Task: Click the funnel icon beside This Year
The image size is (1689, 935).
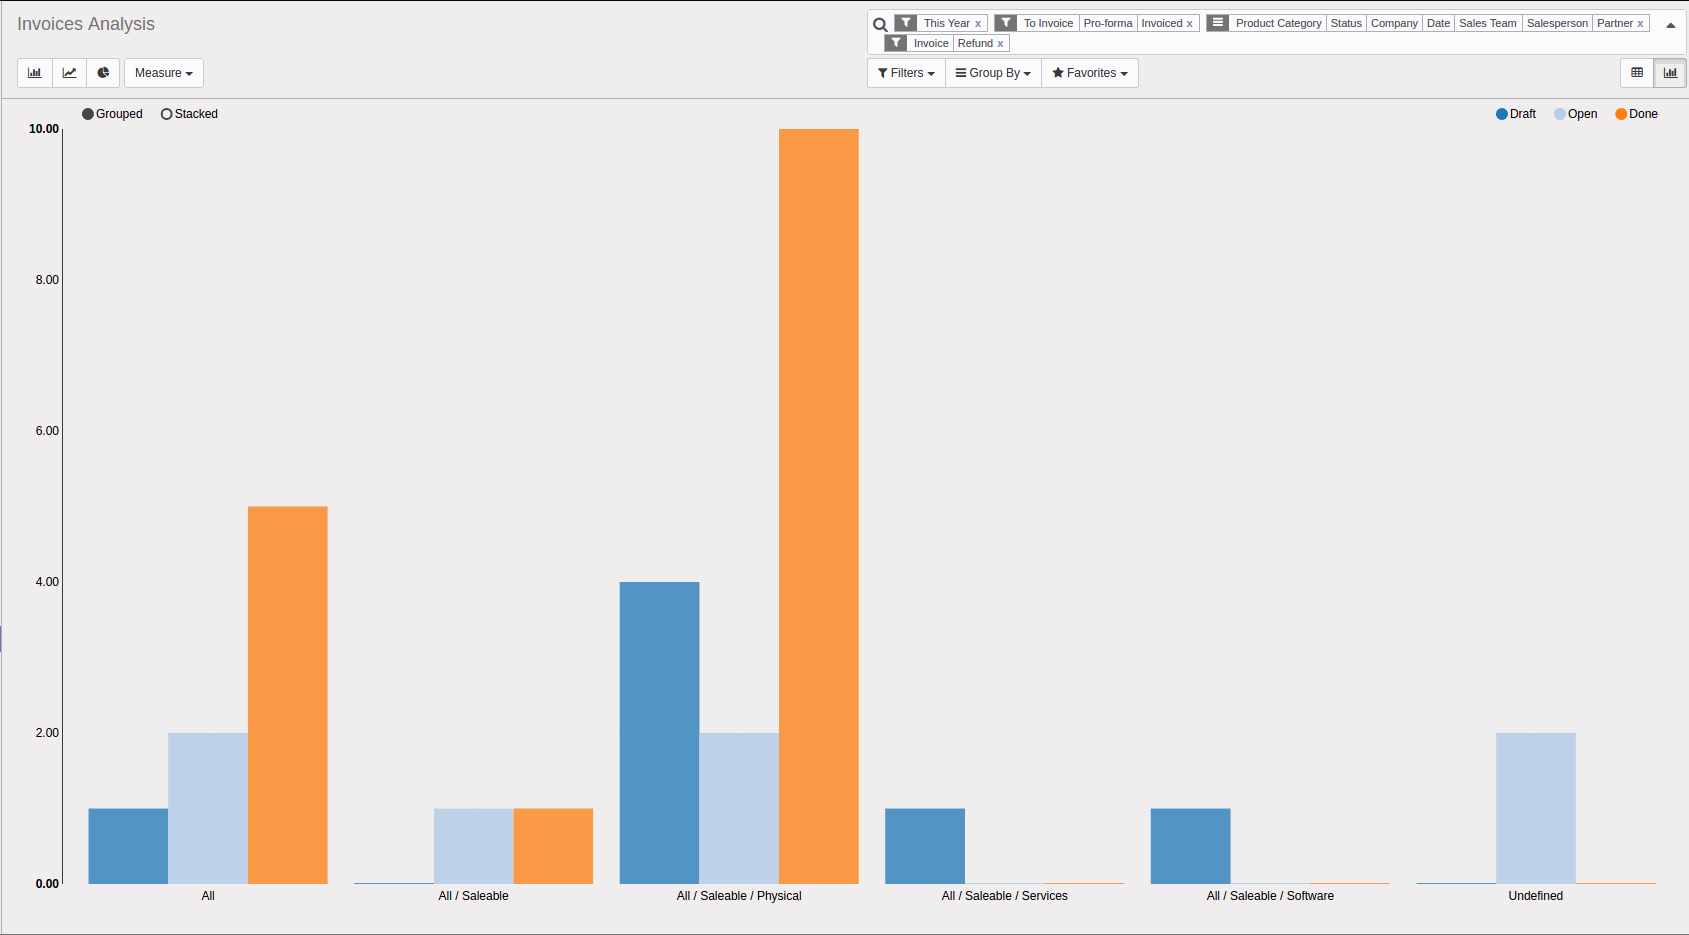Action: (906, 23)
